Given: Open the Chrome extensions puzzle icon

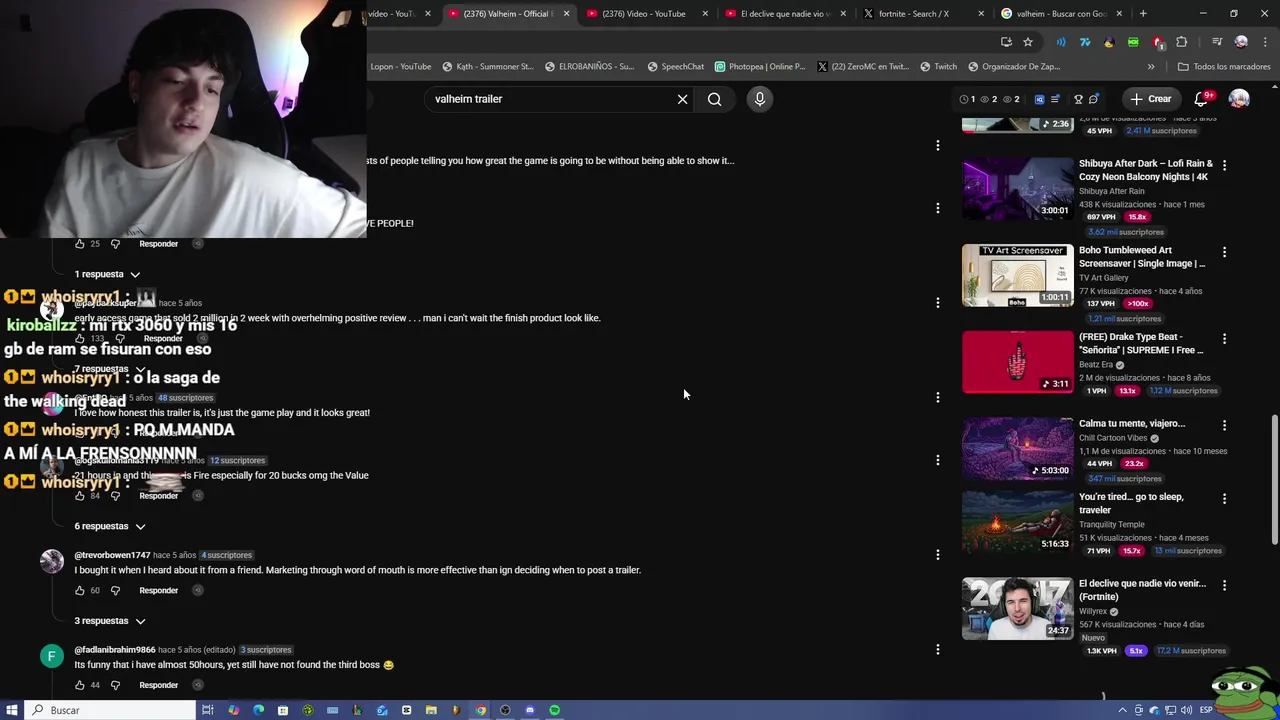Looking at the screenshot, I should coord(1181,42).
